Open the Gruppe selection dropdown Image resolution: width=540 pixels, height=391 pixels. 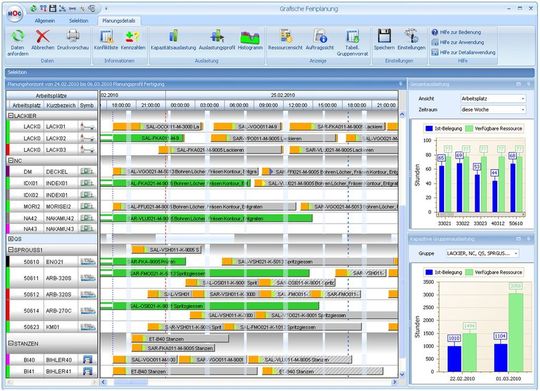point(482,253)
